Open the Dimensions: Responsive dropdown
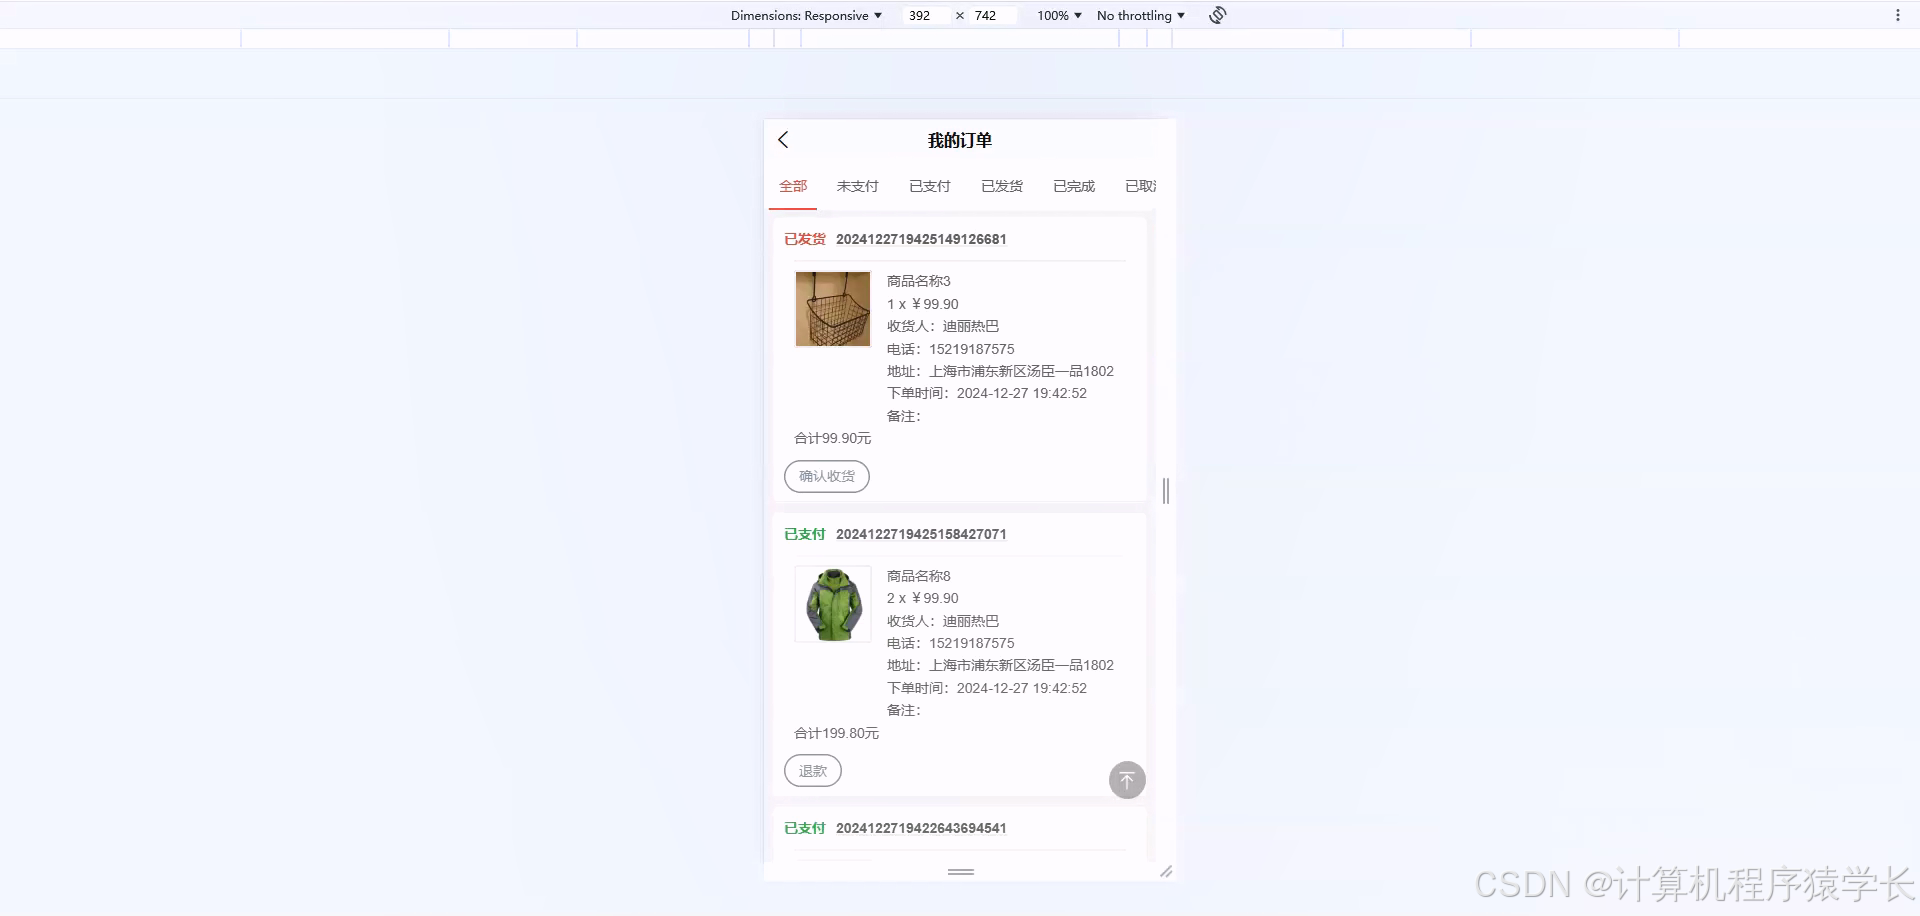Image resolution: width=1920 pixels, height=916 pixels. point(806,15)
